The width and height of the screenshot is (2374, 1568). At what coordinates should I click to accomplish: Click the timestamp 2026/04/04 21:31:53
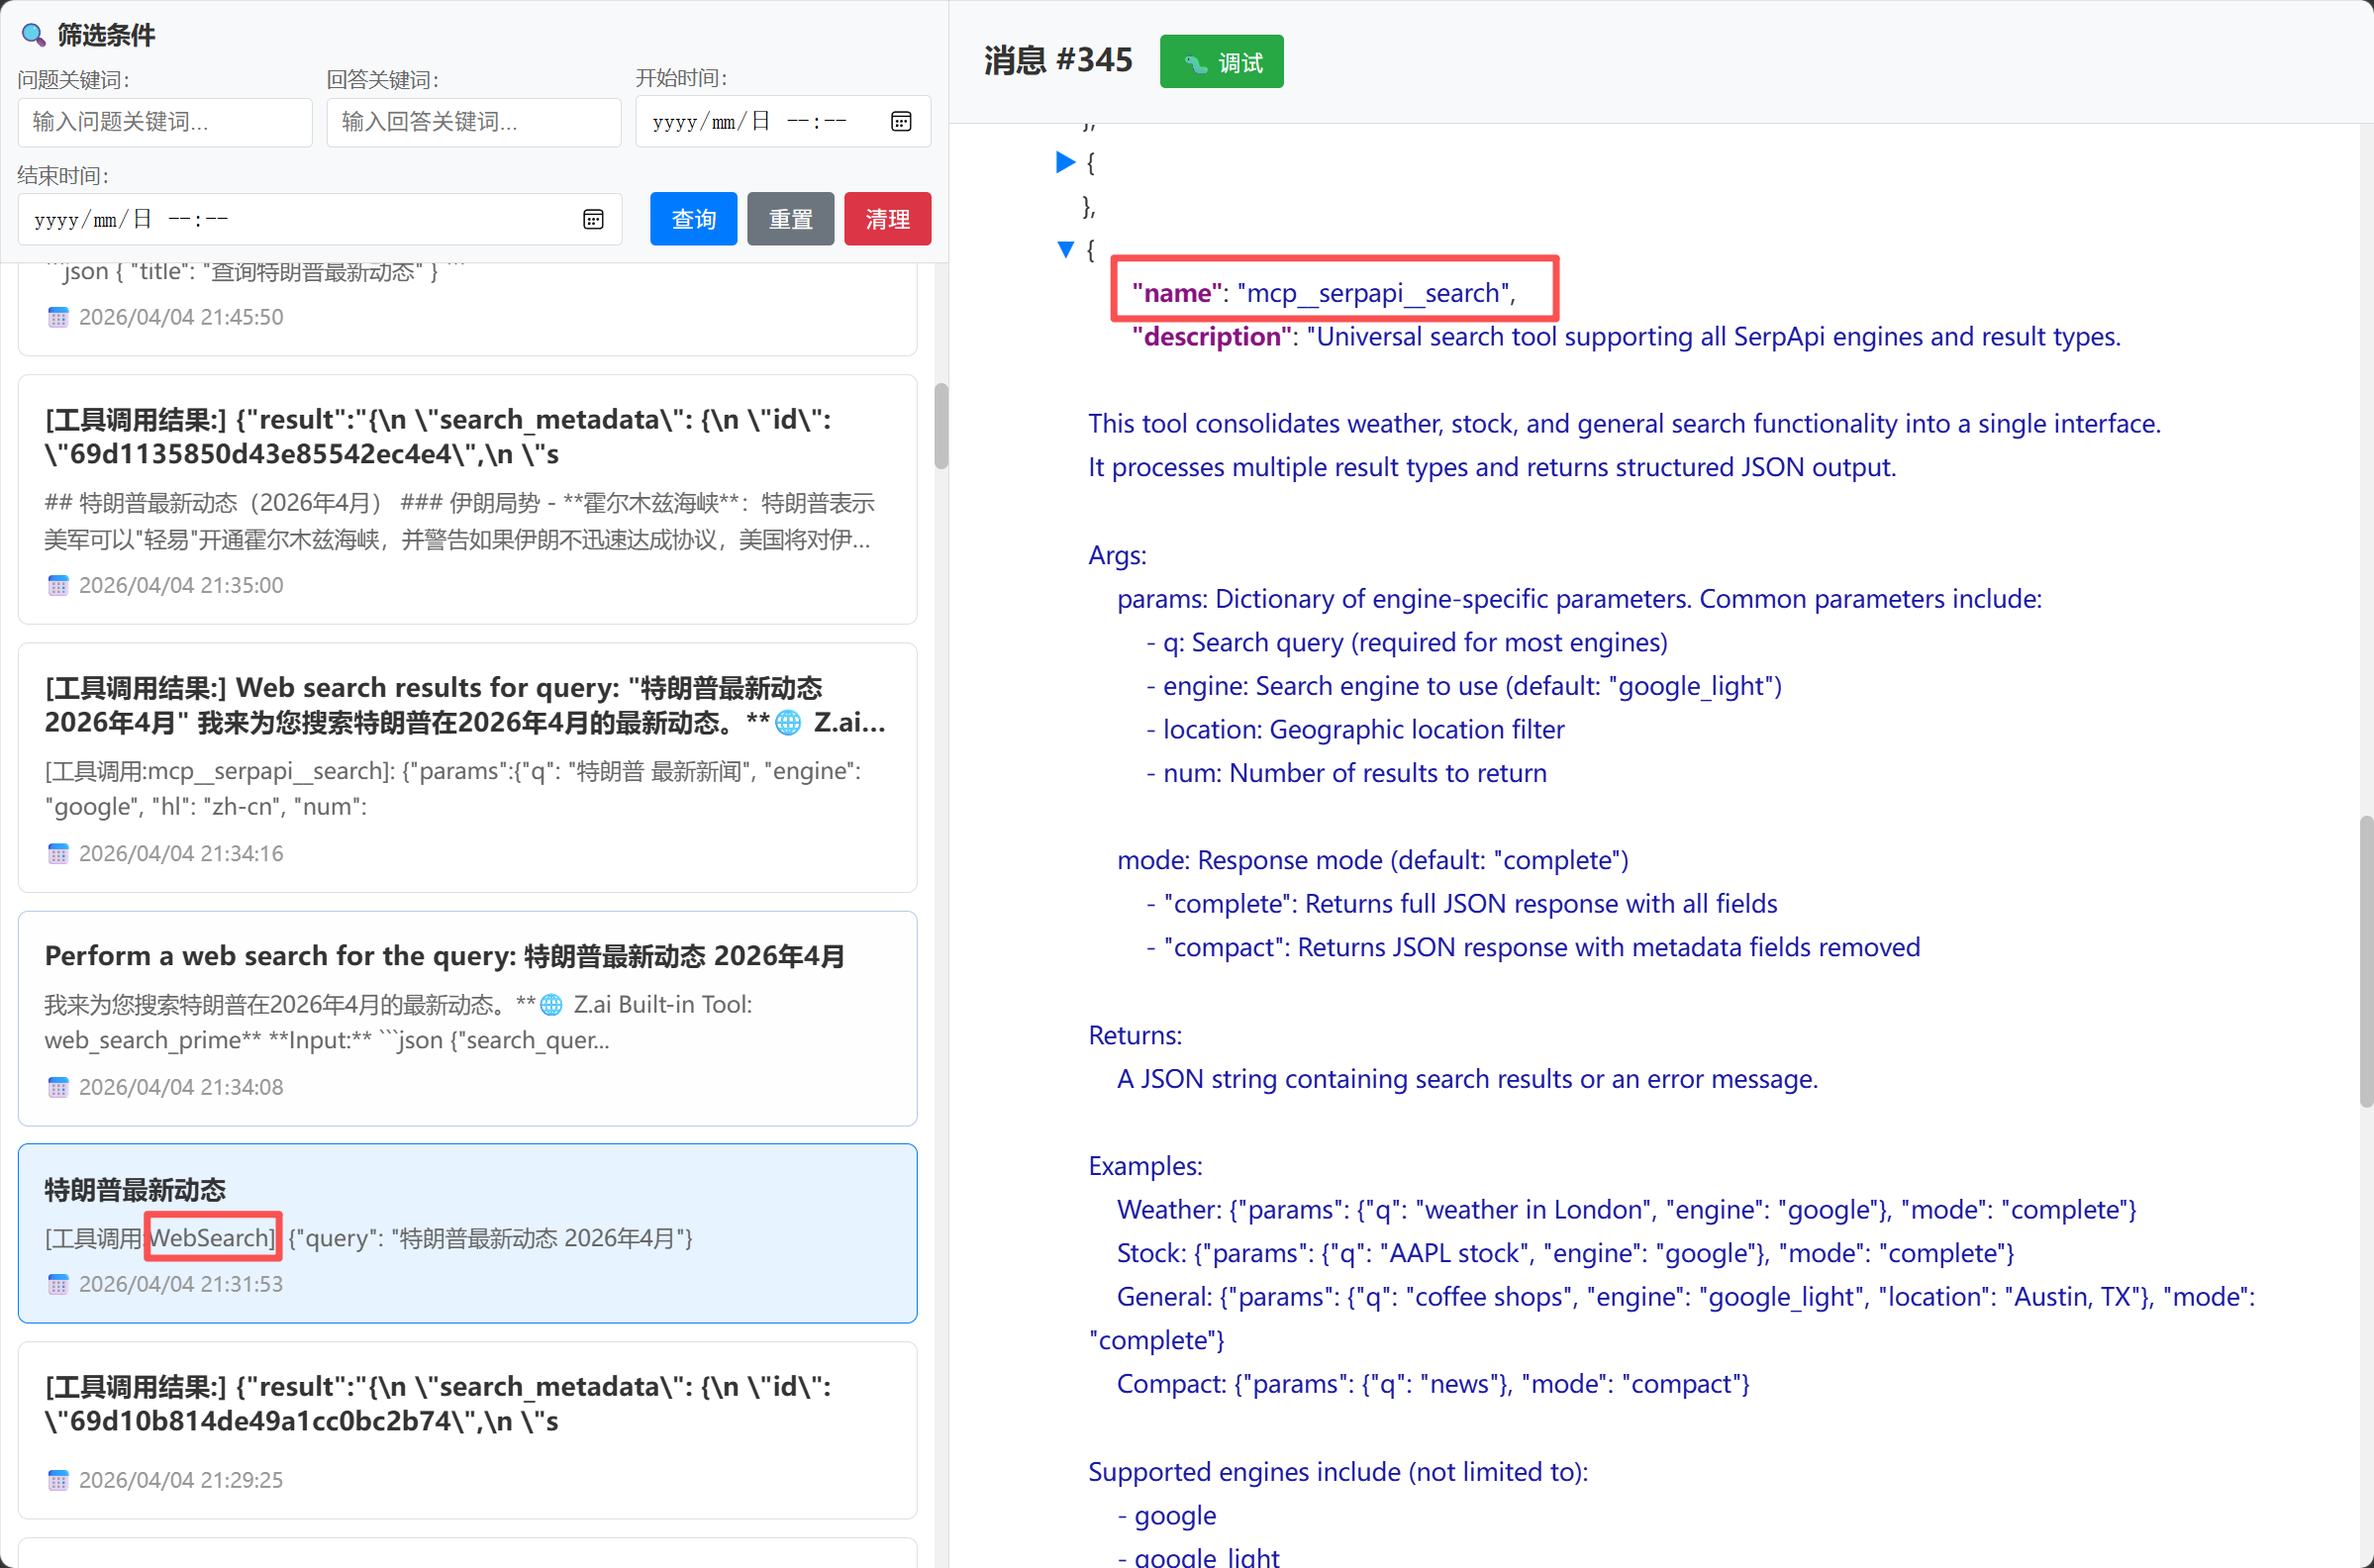(x=181, y=1284)
